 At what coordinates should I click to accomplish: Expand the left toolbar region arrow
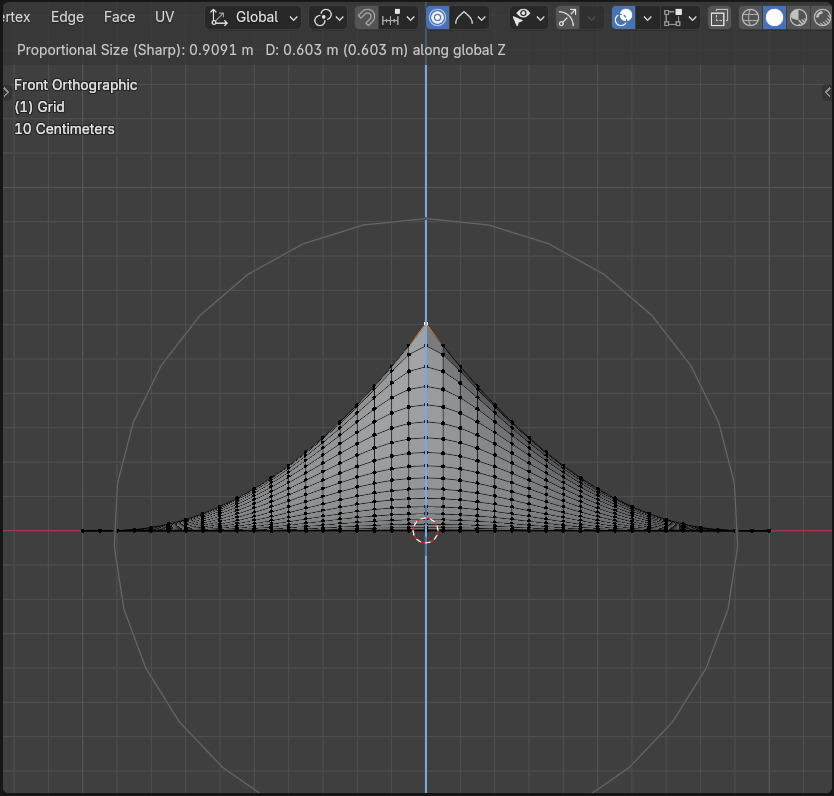(6, 92)
